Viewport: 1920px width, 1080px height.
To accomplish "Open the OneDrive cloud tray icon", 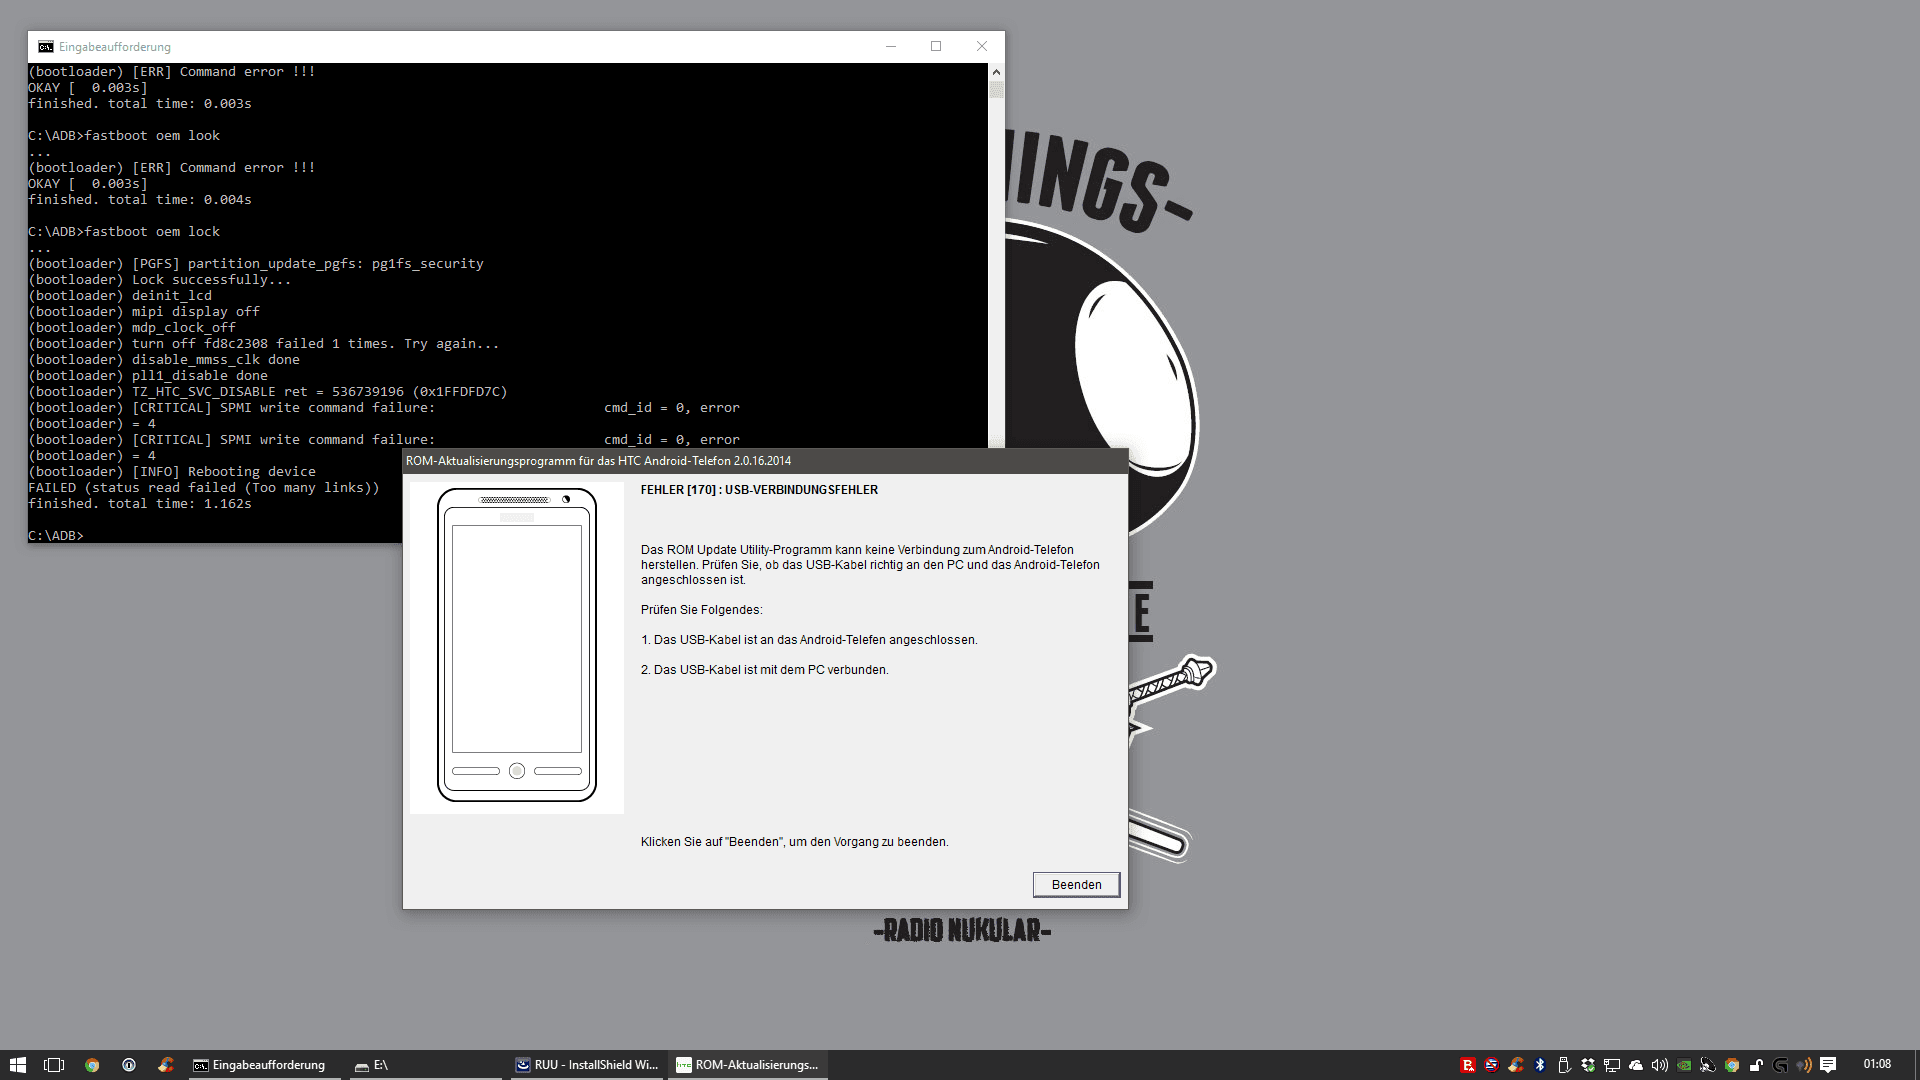I will point(1636,1065).
